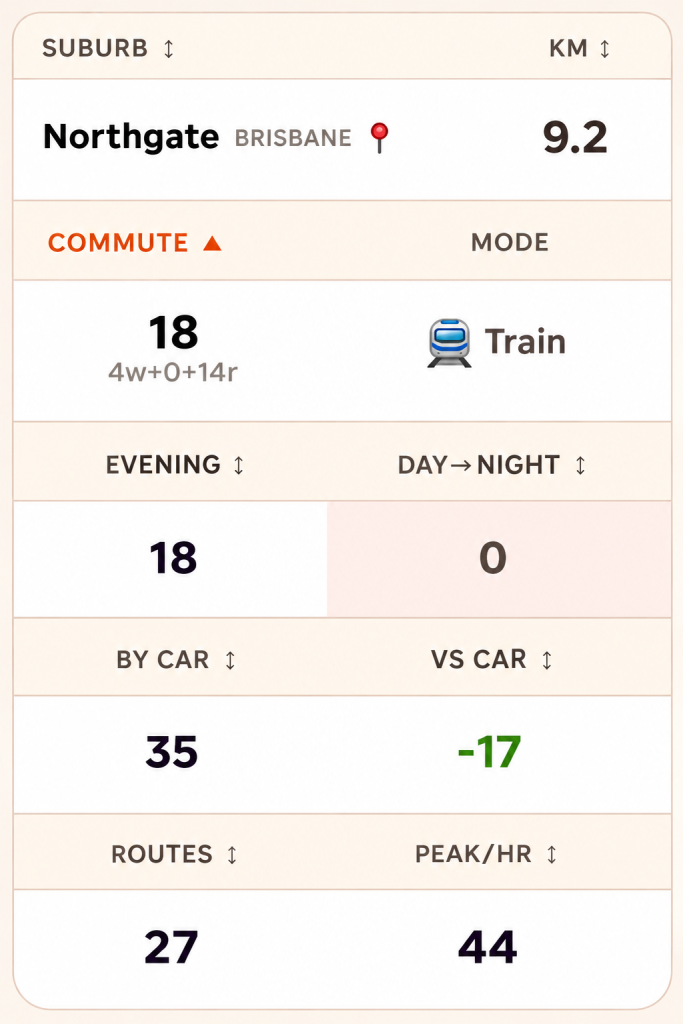Select the highlighted Day→Night value 0
The image size is (683, 1024).
[493, 558]
